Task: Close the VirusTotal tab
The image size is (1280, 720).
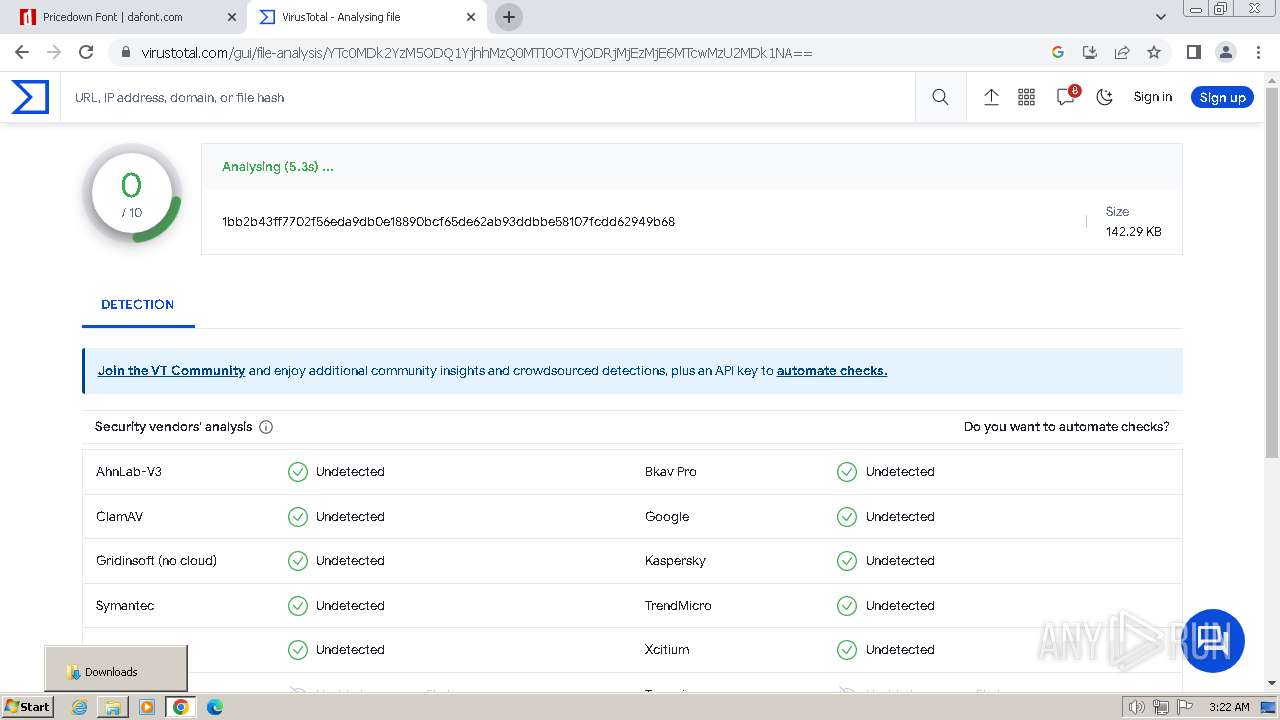Action: (472, 17)
